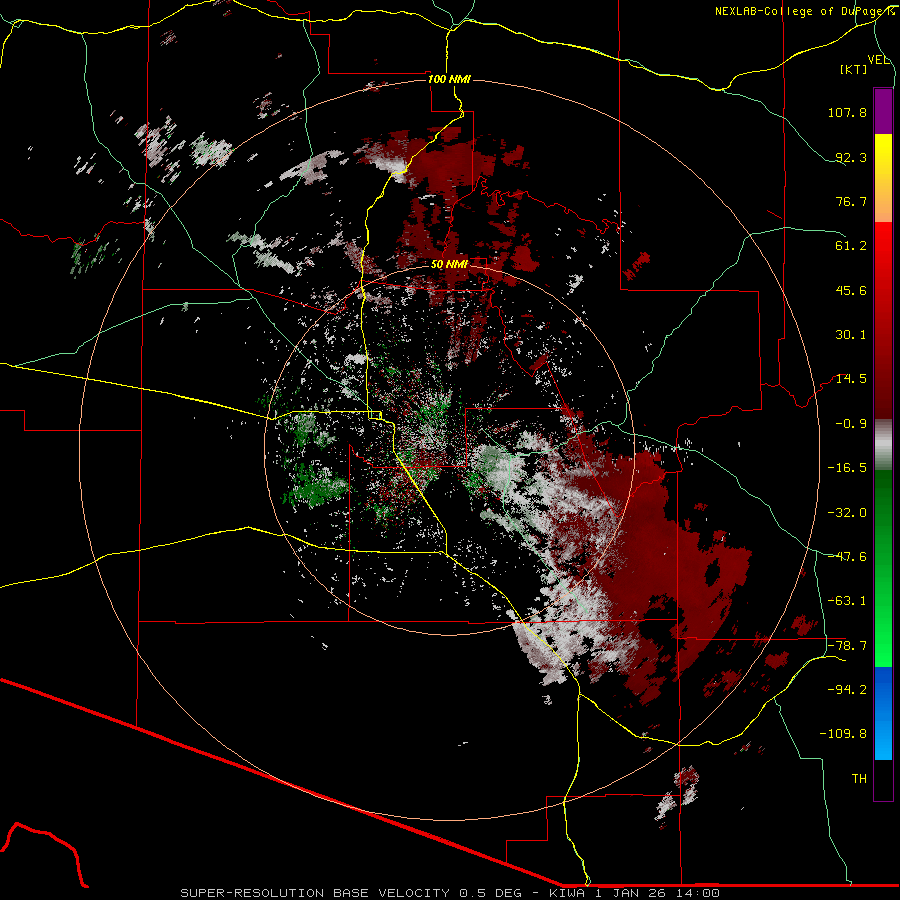The height and width of the screenshot is (900, 900).
Task: Click the 92.3 legend value
Action: point(851,157)
